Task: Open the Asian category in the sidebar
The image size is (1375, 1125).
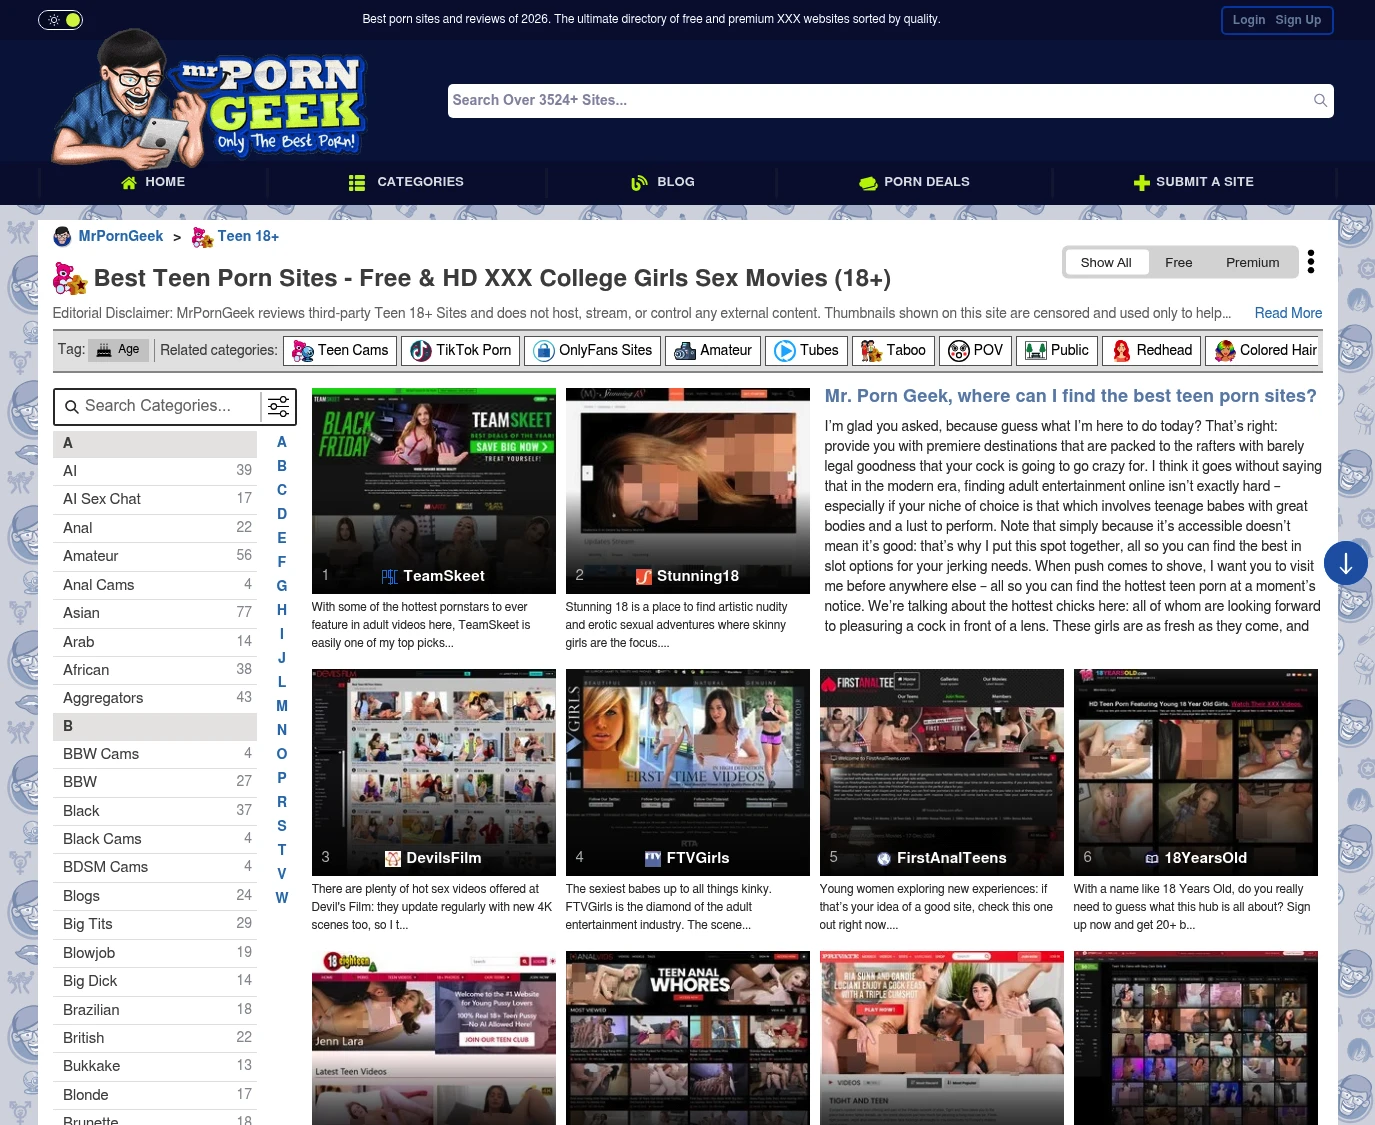Action: pyautogui.click(x=155, y=613)
